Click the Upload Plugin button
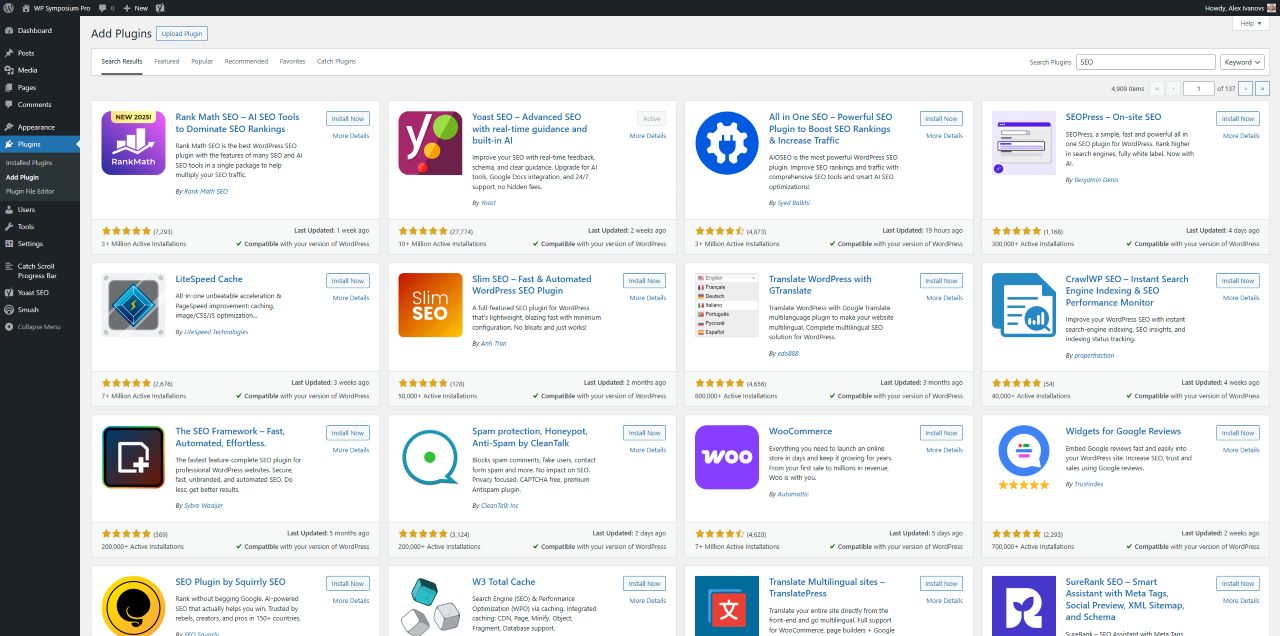The width and height of the screenshot is (1280, 636). click(x=182, y=33)
